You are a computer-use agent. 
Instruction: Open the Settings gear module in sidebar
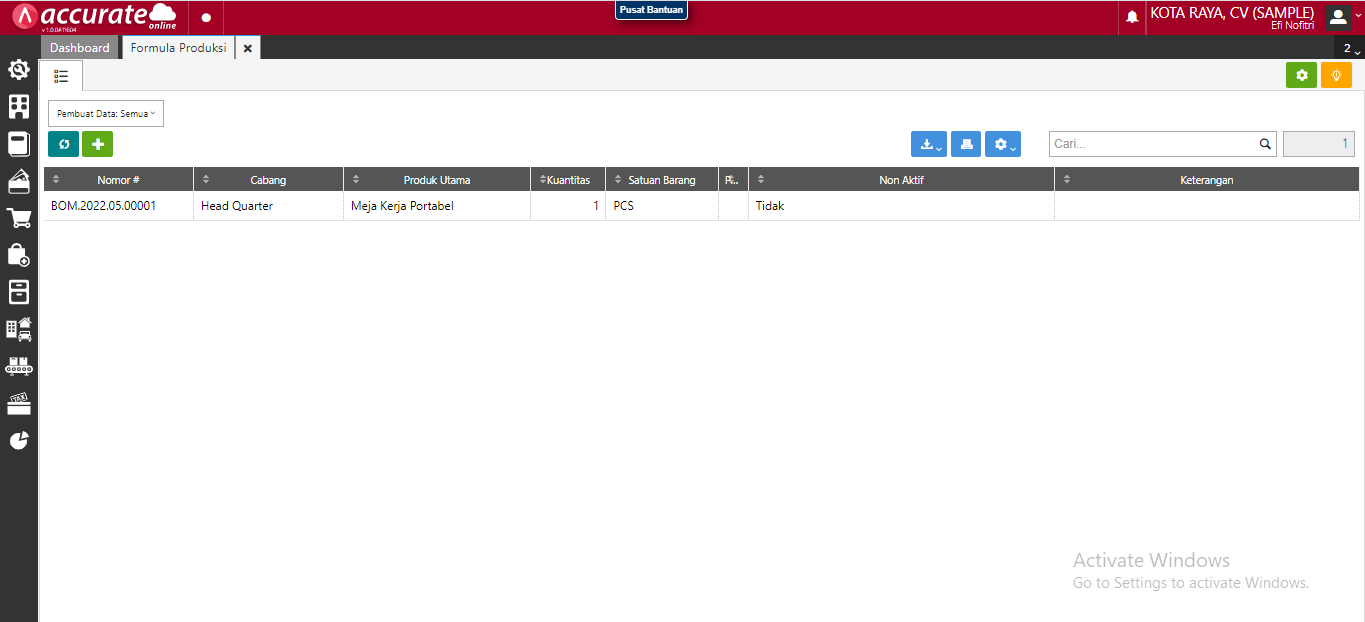coord(19,70)
